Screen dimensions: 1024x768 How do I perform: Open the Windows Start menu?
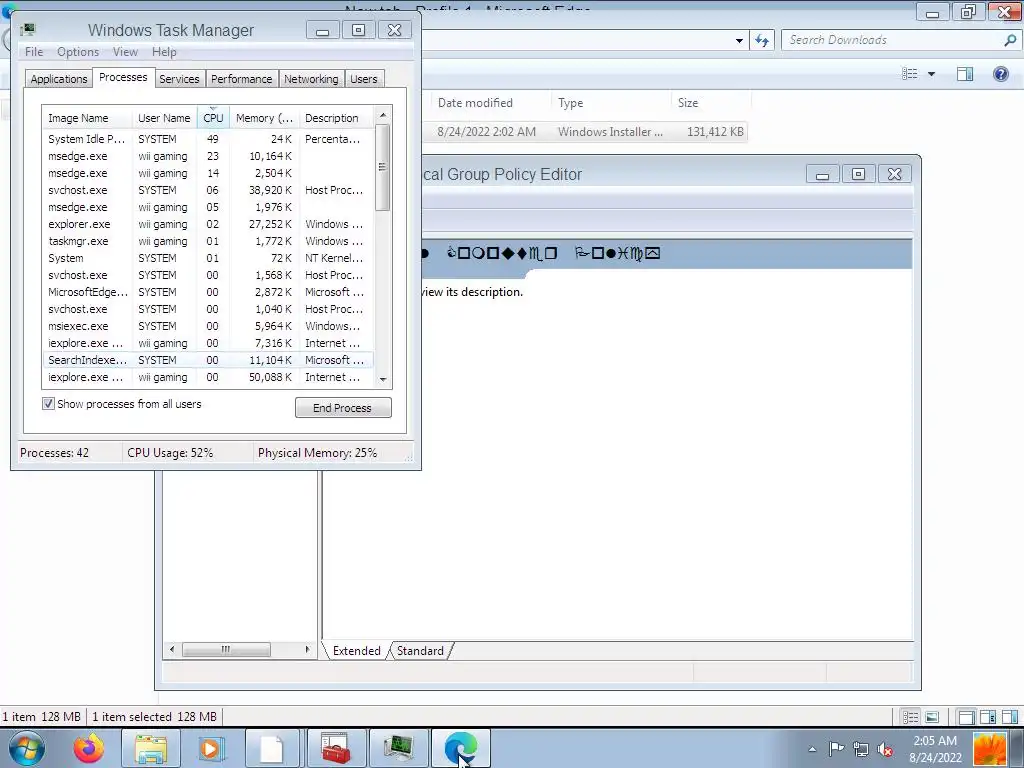(26, 748)
